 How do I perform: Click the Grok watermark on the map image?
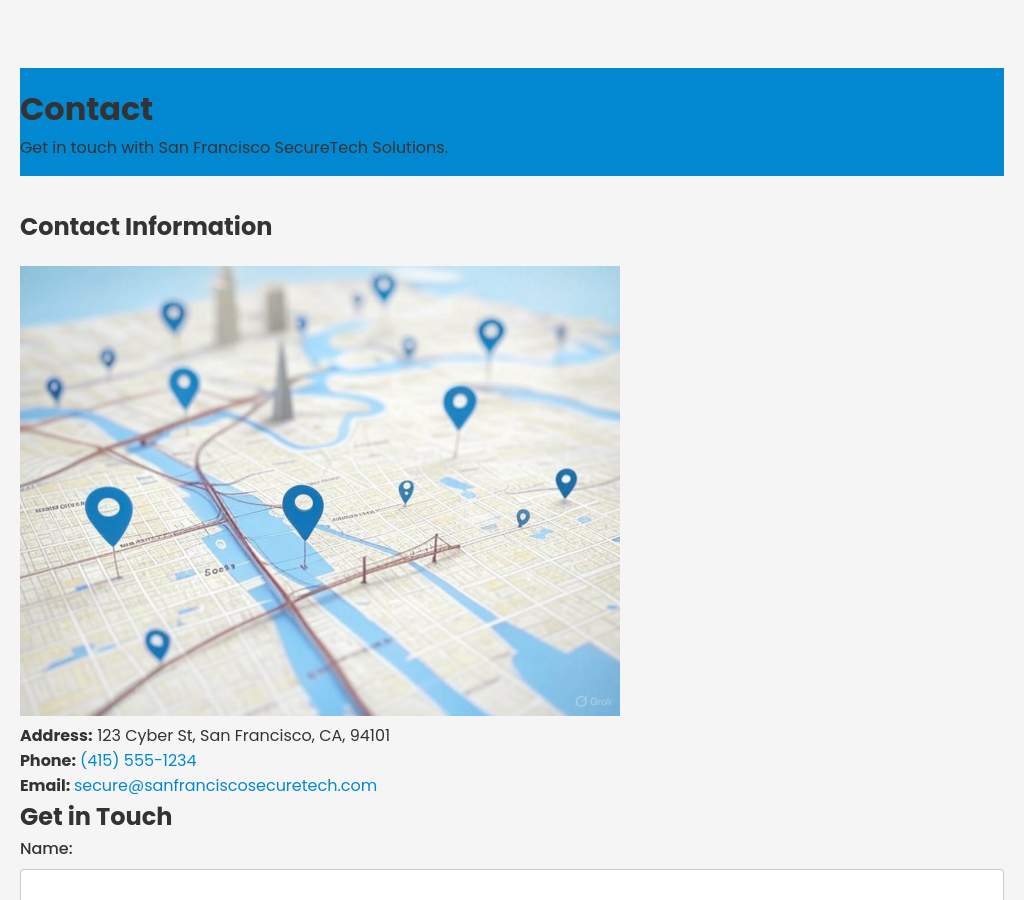594,701
